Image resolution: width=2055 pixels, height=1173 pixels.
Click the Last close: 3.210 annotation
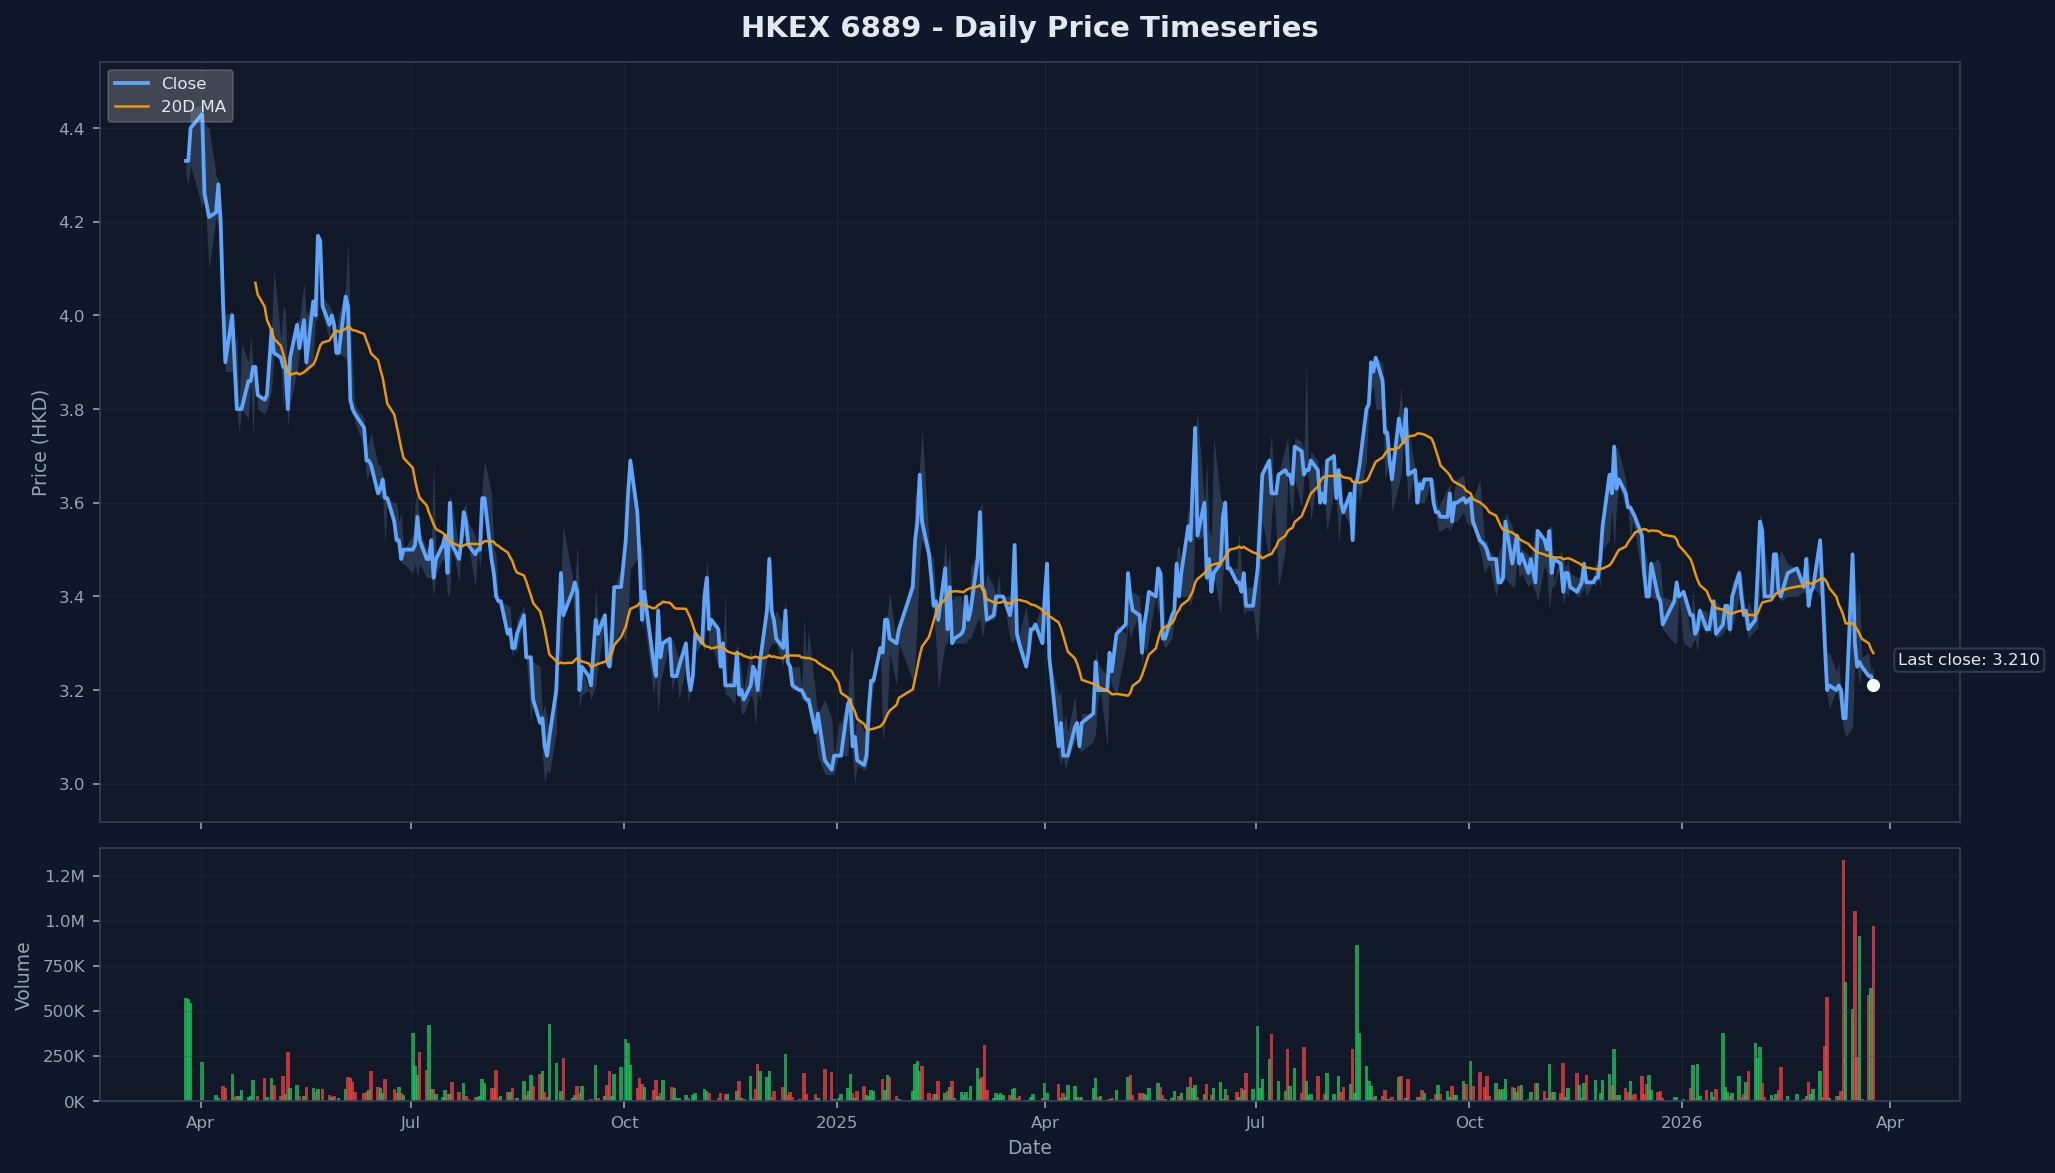[x=1968, y=660]
